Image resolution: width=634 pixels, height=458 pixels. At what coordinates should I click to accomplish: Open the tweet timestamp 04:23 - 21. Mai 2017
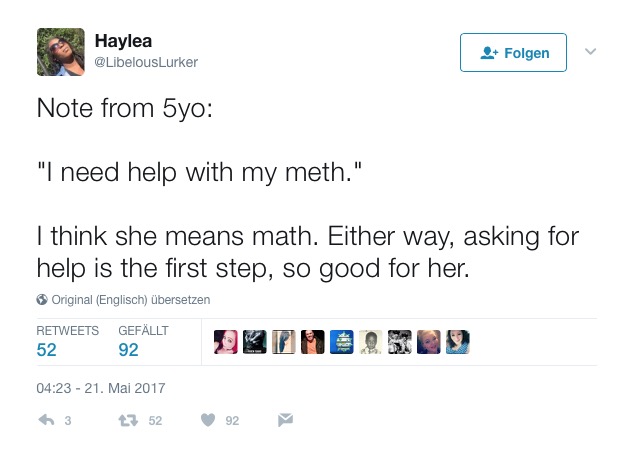coord(100,388)
